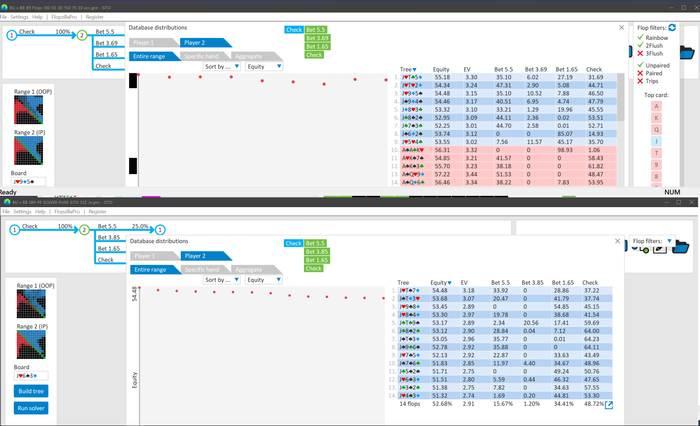
Task: Click the edit pencil icon in bottom window
Action: 660,249
